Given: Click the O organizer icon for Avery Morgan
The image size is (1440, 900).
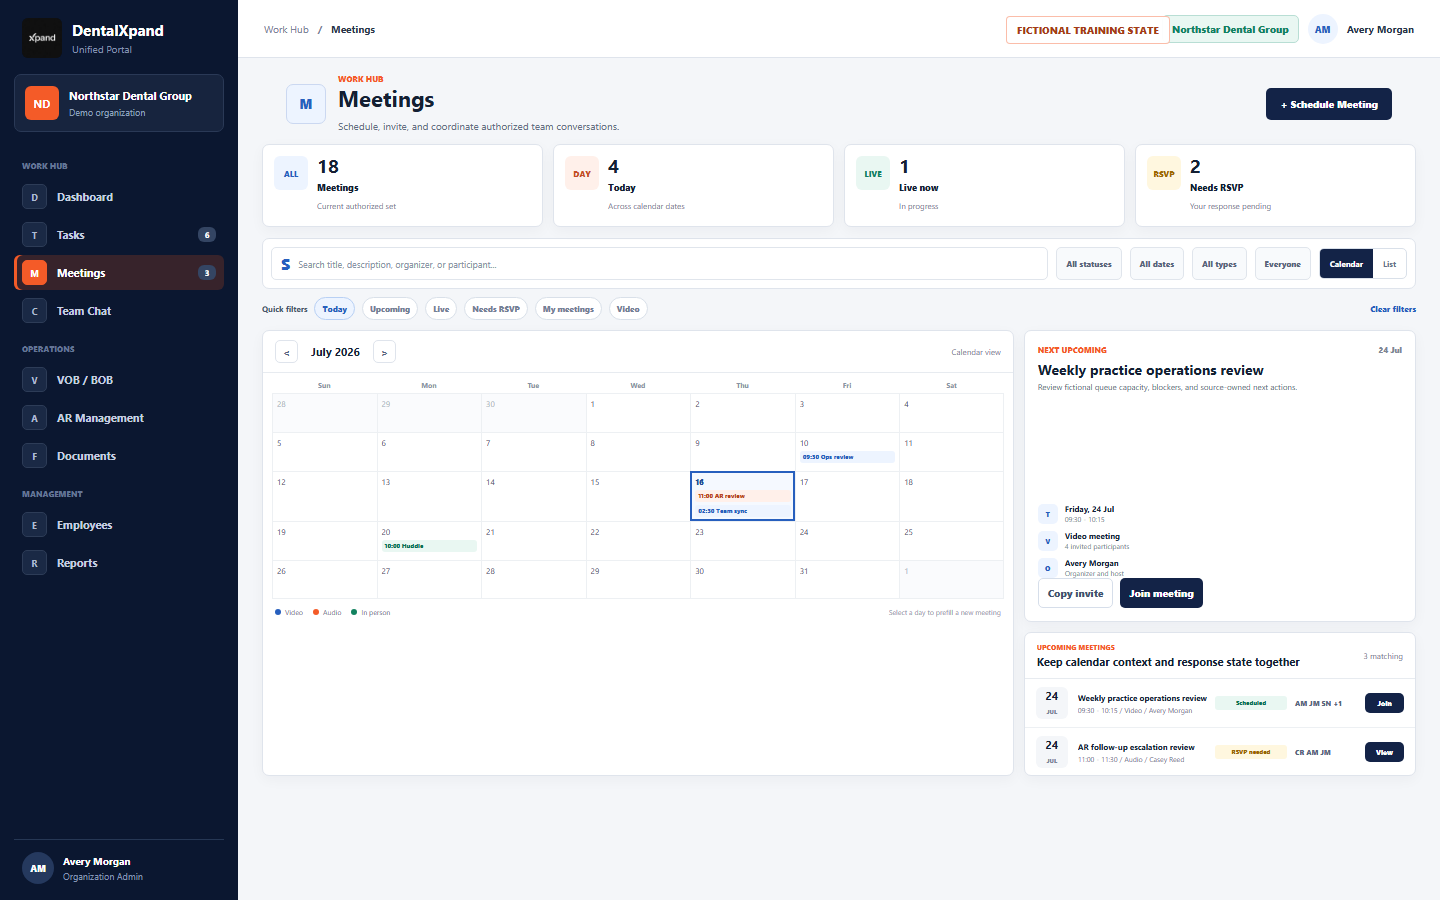Looking at the screenshot, I should (x=1048, y=568).
